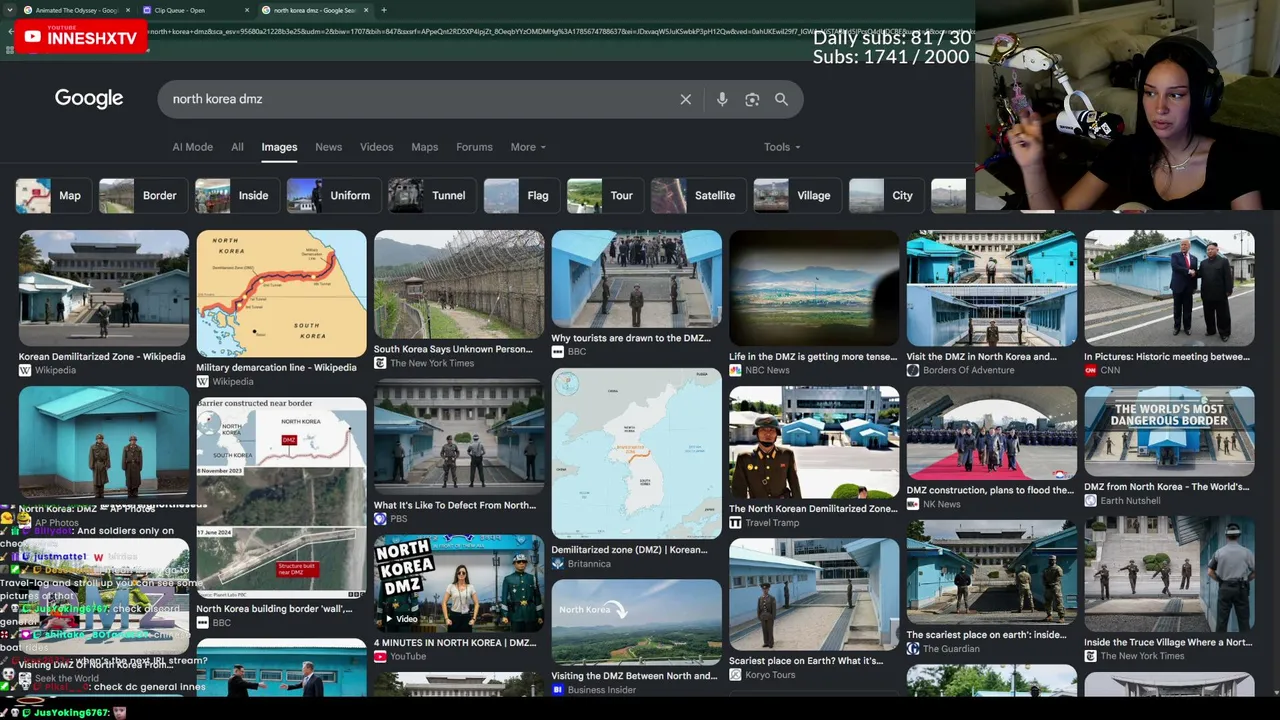
Task: Click the Britannica favicon
Action: pos(558,563)
